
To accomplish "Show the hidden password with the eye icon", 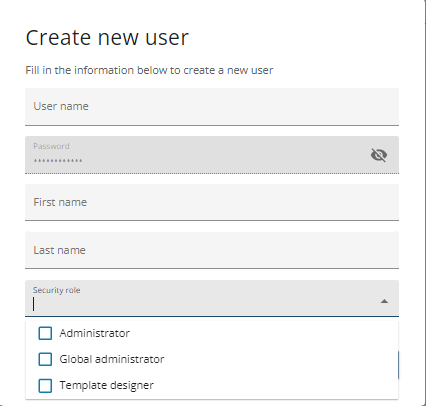I will click(379, 155).
